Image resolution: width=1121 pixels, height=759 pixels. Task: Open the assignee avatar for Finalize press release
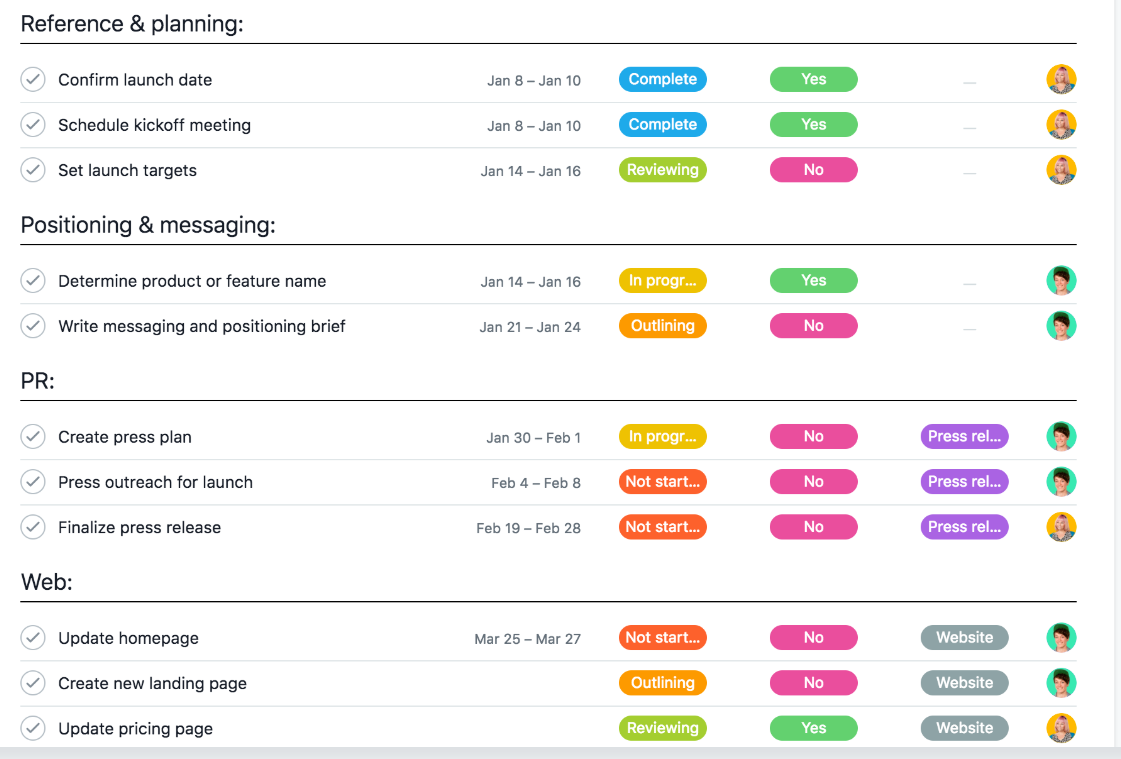(1061, 527)
